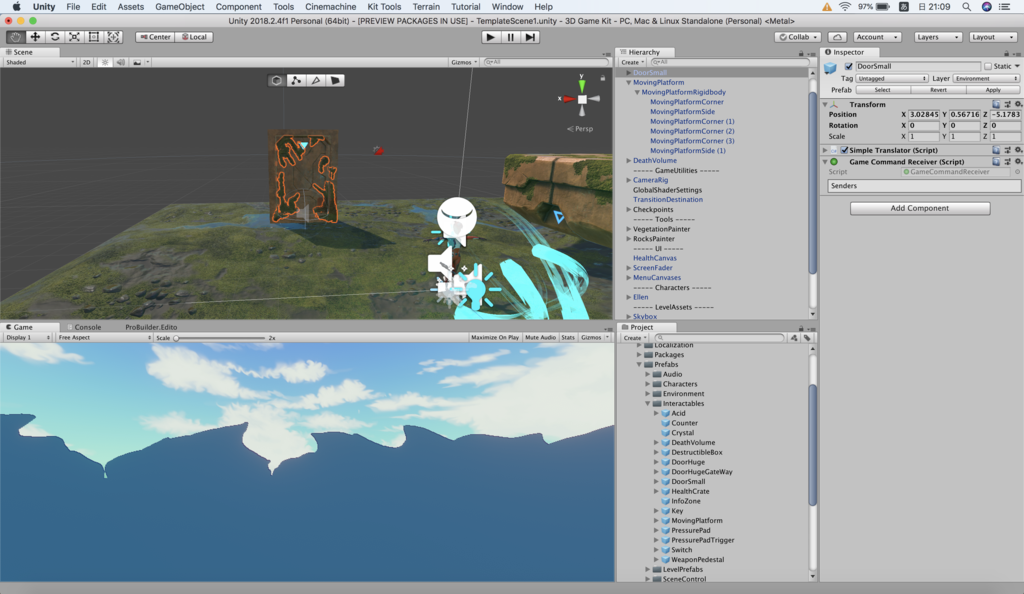The image size is (1024, 594).
Task: Click prefab Select button
Action: point(882,90)
